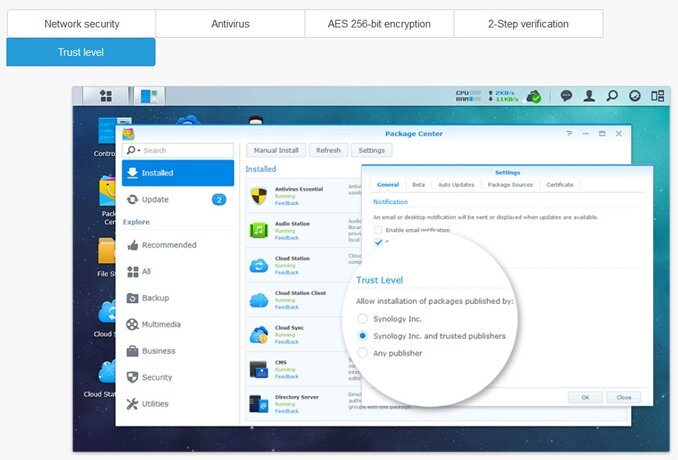This screenshot has height=460, width=678.
Task: Select the Trust level tab
Action: click(81, 52)
